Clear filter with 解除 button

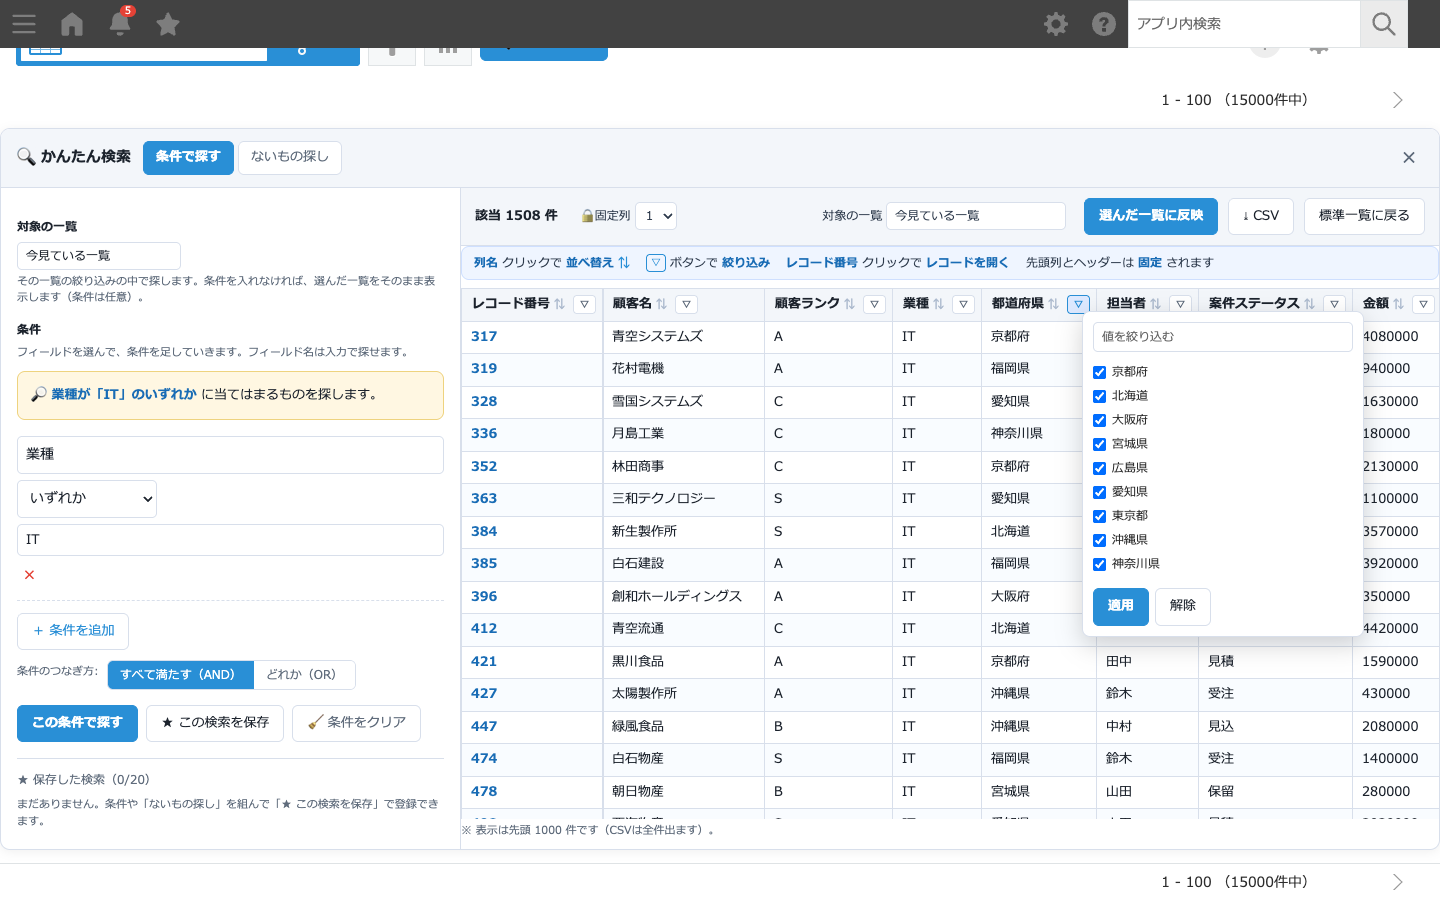pyautogui.click(x=1183, y=606)
